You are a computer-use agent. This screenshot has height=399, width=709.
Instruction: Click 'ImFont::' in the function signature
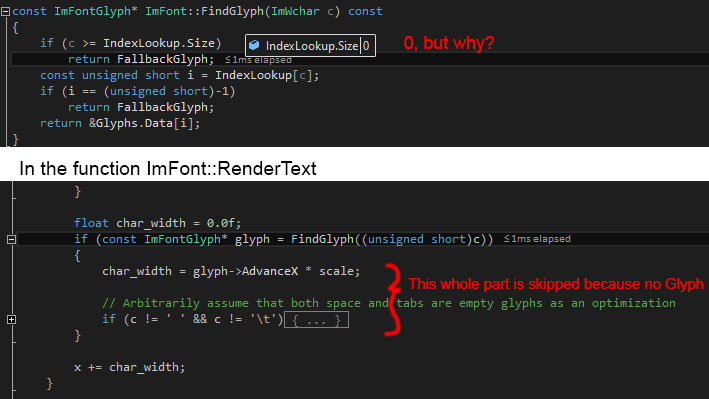pyautogui.click(x=173, y=11)
